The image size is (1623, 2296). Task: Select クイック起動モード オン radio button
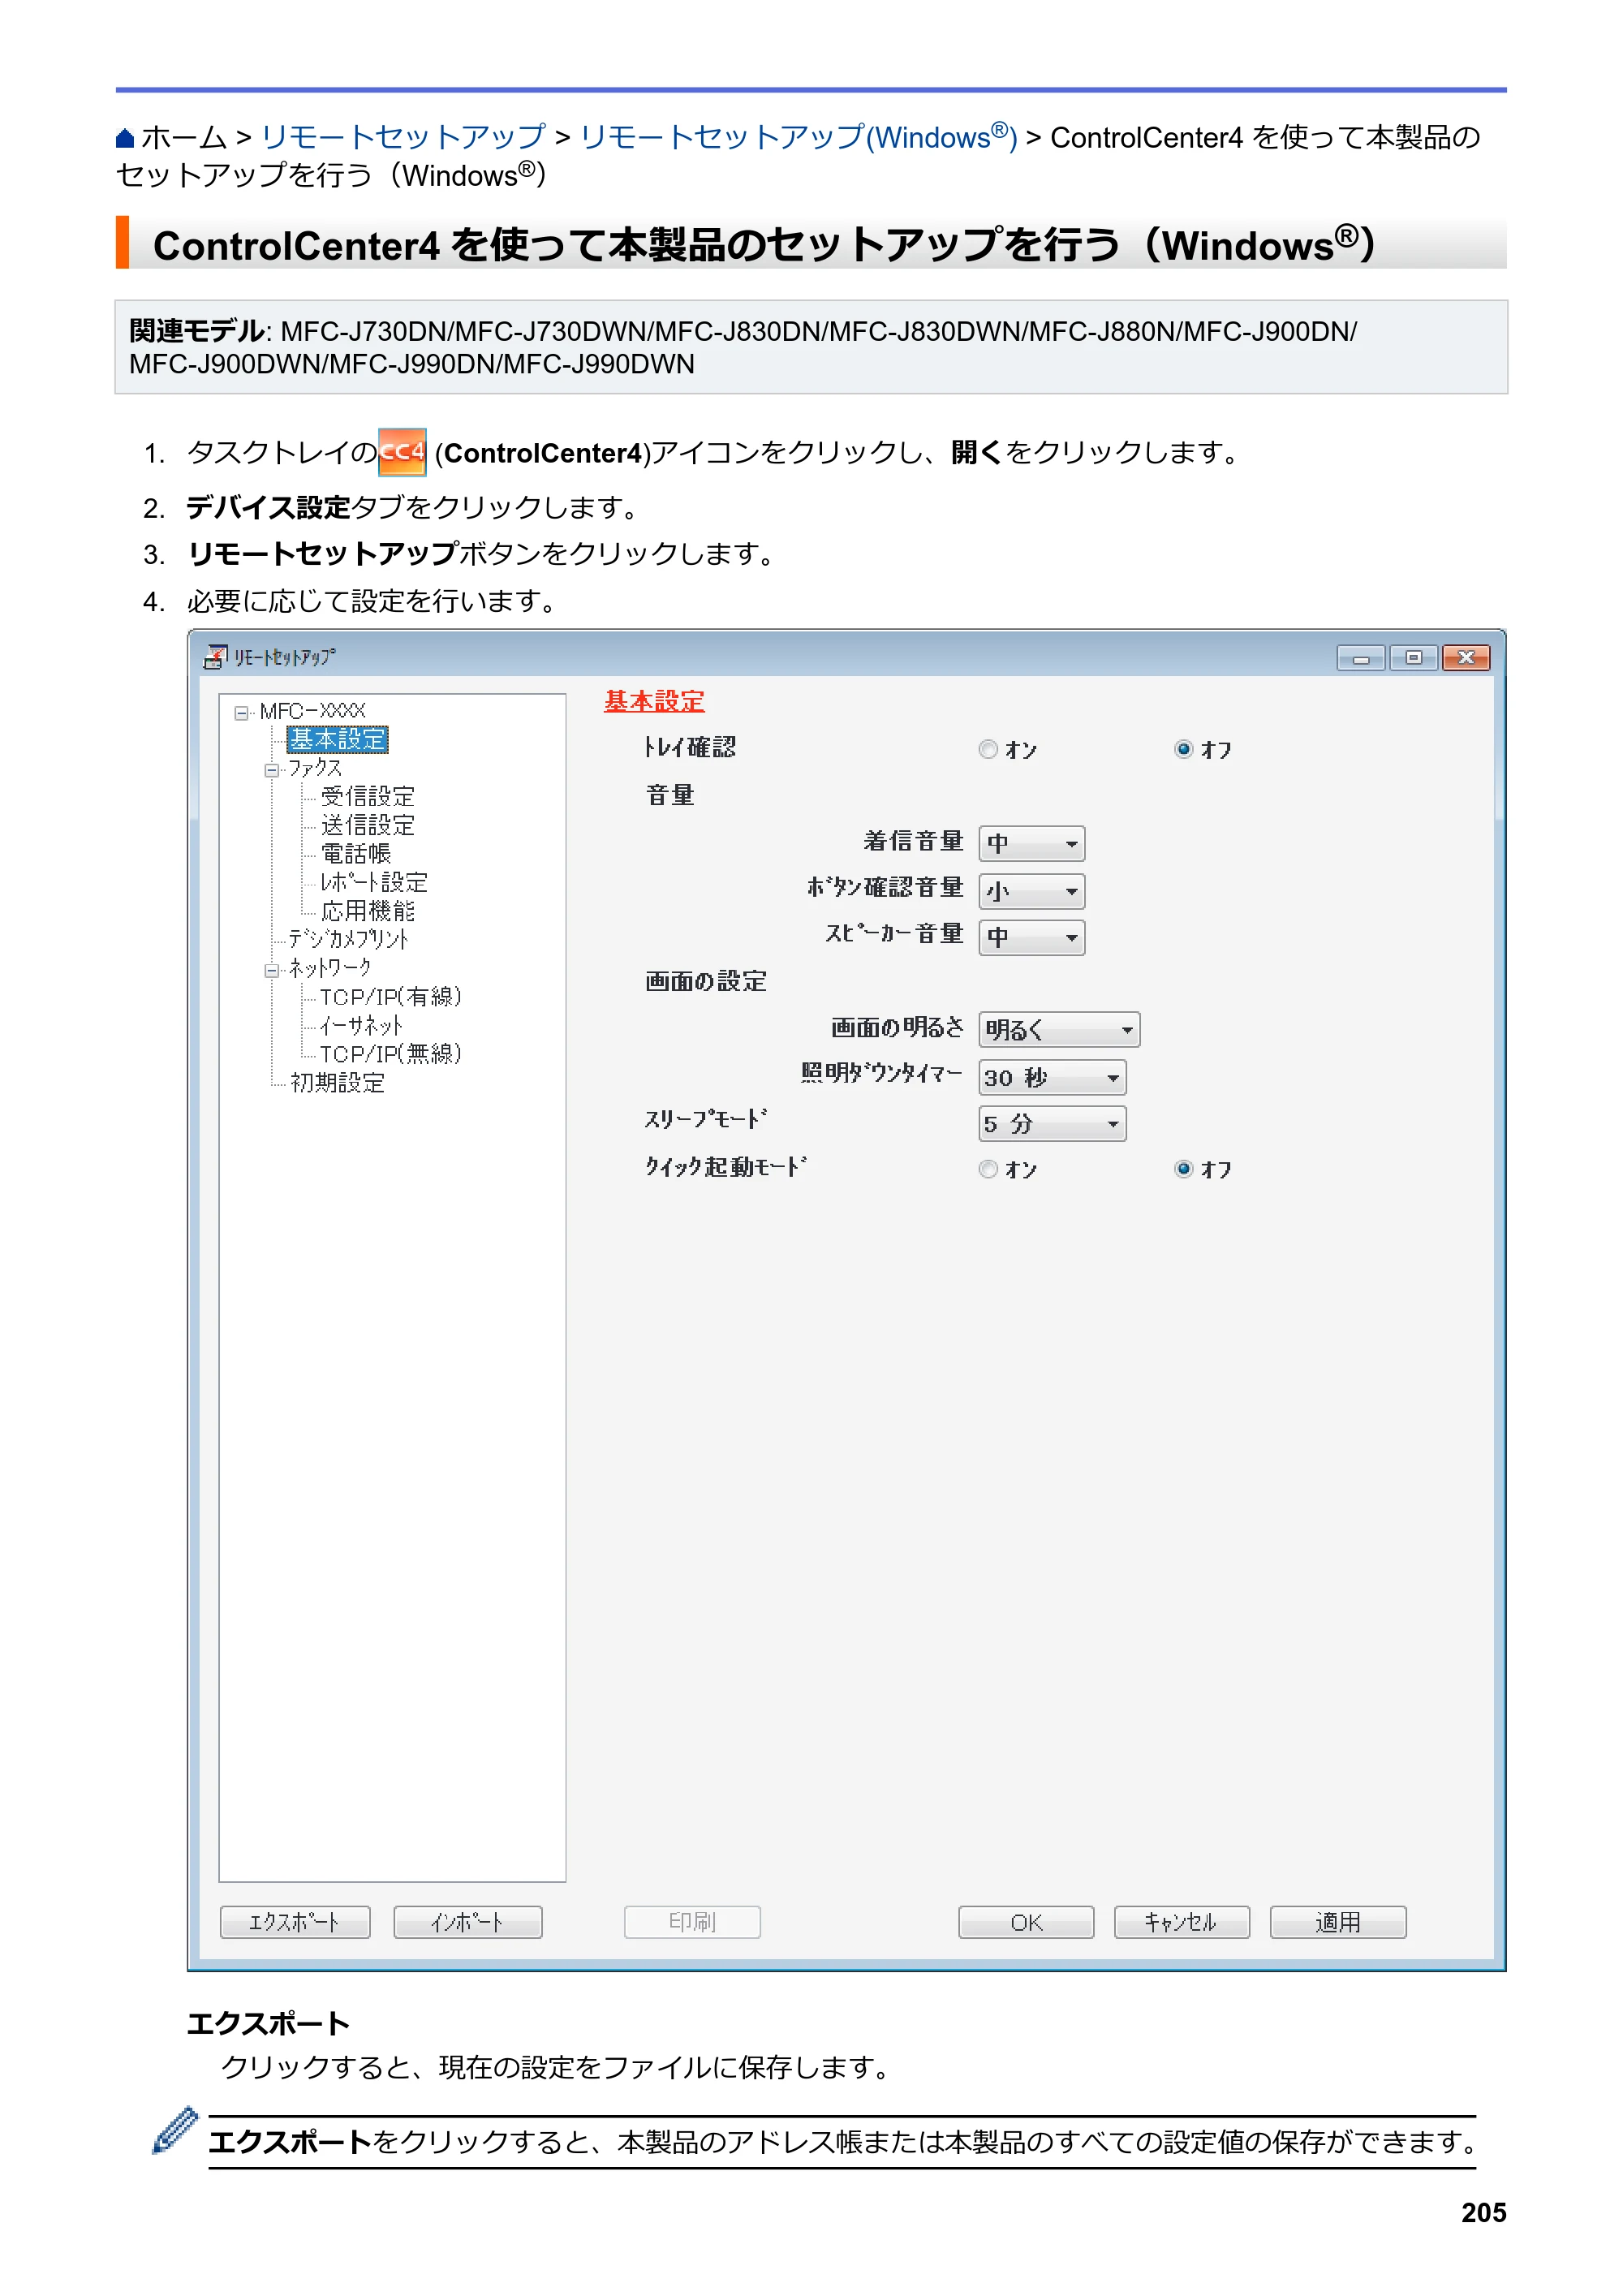(x=988, y=1169)
